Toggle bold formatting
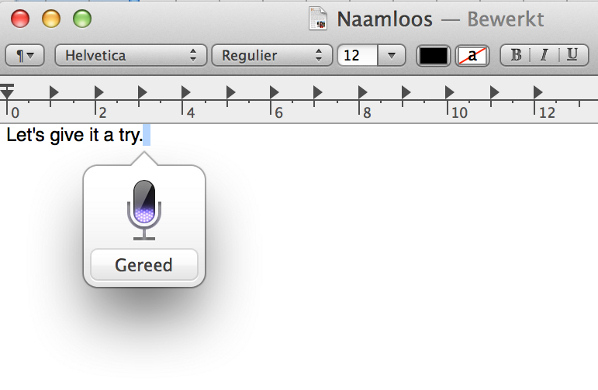This screenshot has height=390, width=598. (x=516, y=55)
